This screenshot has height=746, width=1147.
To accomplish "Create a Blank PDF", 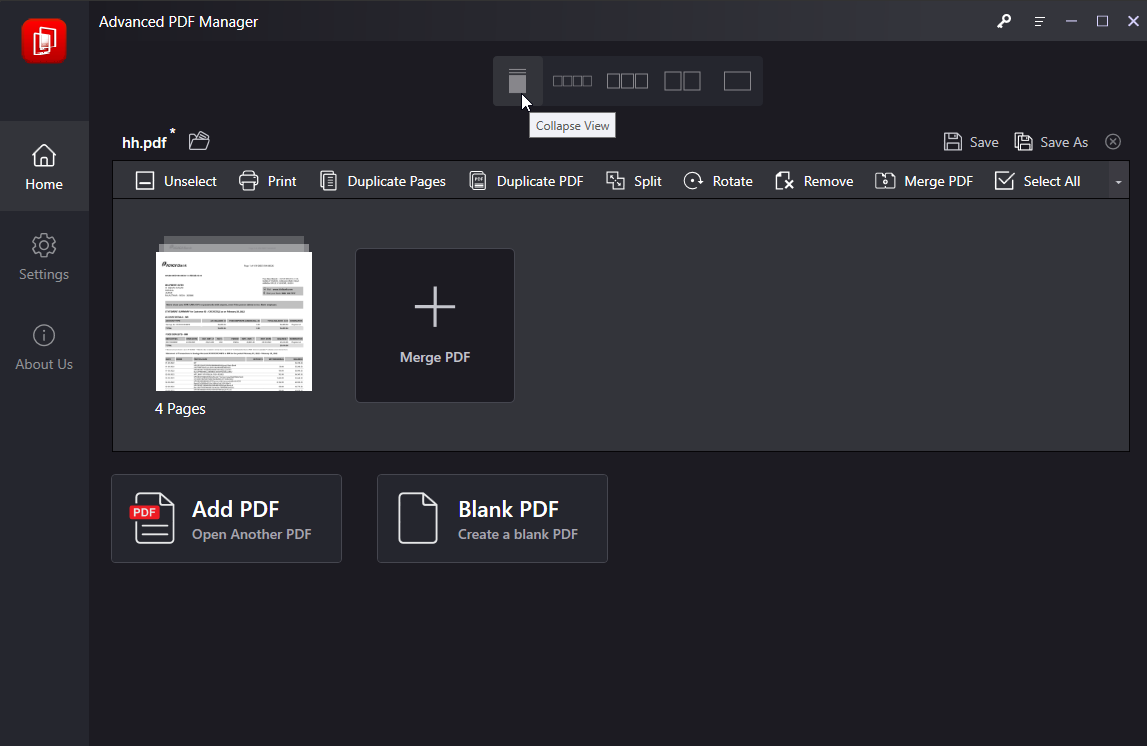I will click(x=492, y=518).
